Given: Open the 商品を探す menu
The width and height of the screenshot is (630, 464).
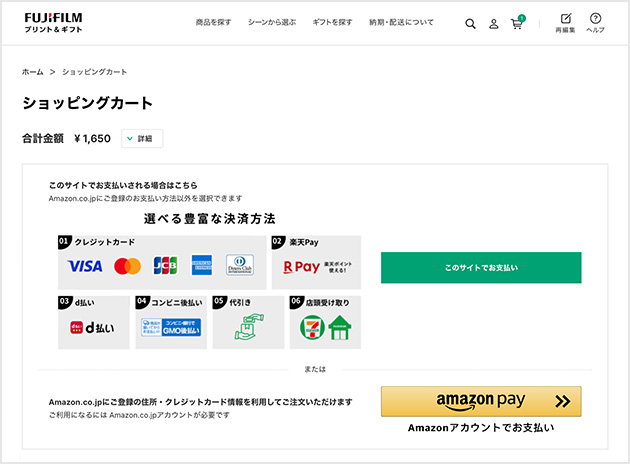Looking at the screenshot, I should (x=211, y=22).
